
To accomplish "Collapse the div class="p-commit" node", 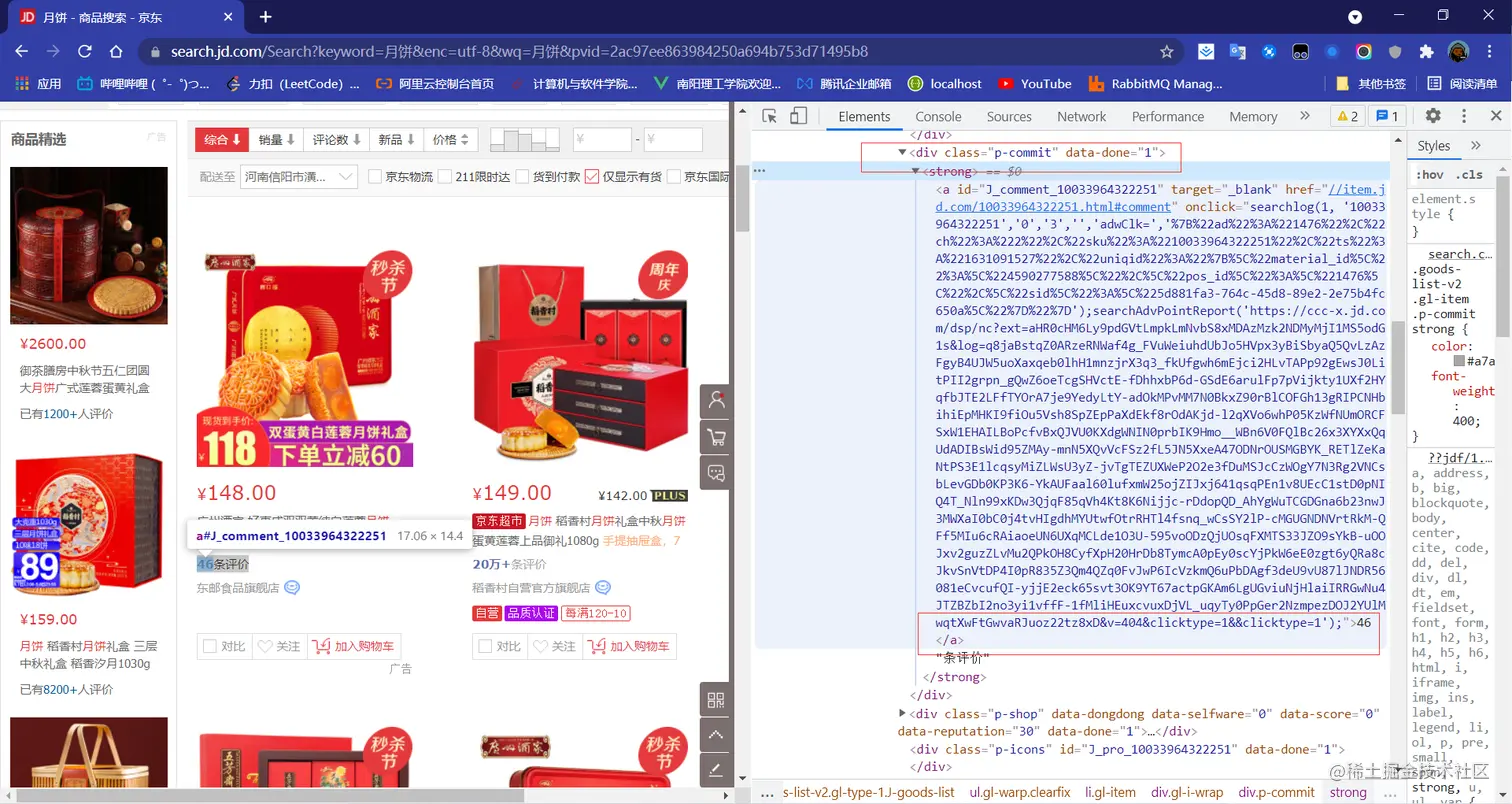I will point(902,153).
